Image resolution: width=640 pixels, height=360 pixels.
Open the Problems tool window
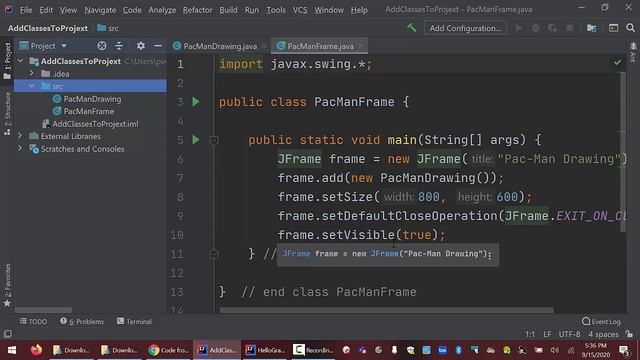pos(82,322)
